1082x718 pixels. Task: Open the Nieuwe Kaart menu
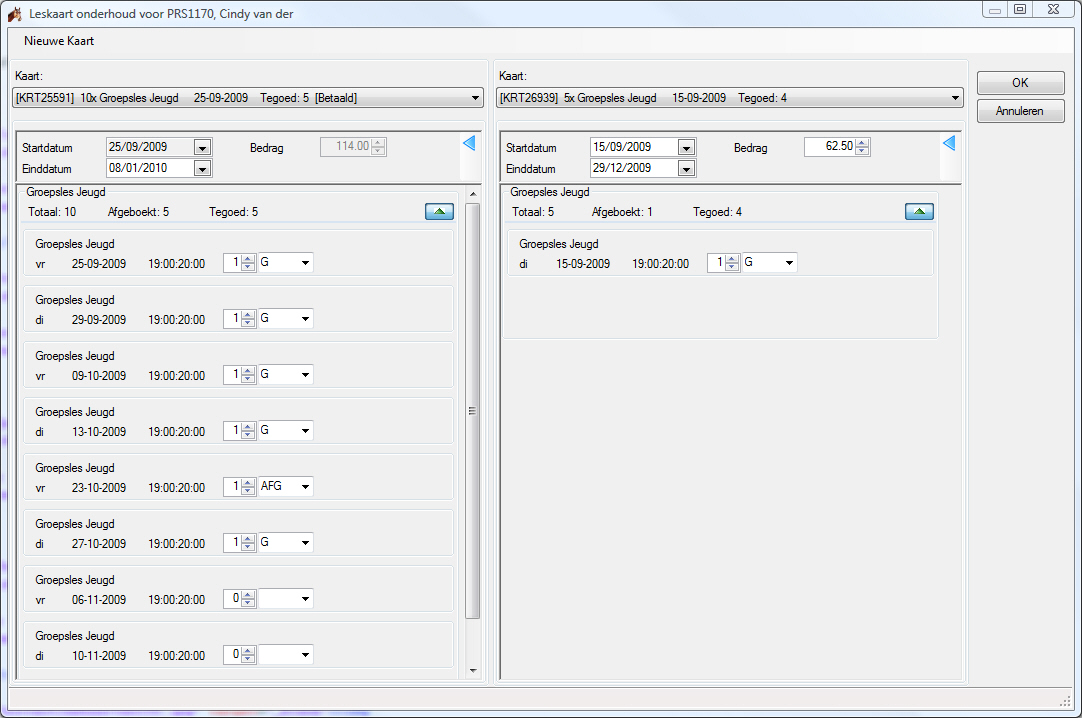point(59,41)
